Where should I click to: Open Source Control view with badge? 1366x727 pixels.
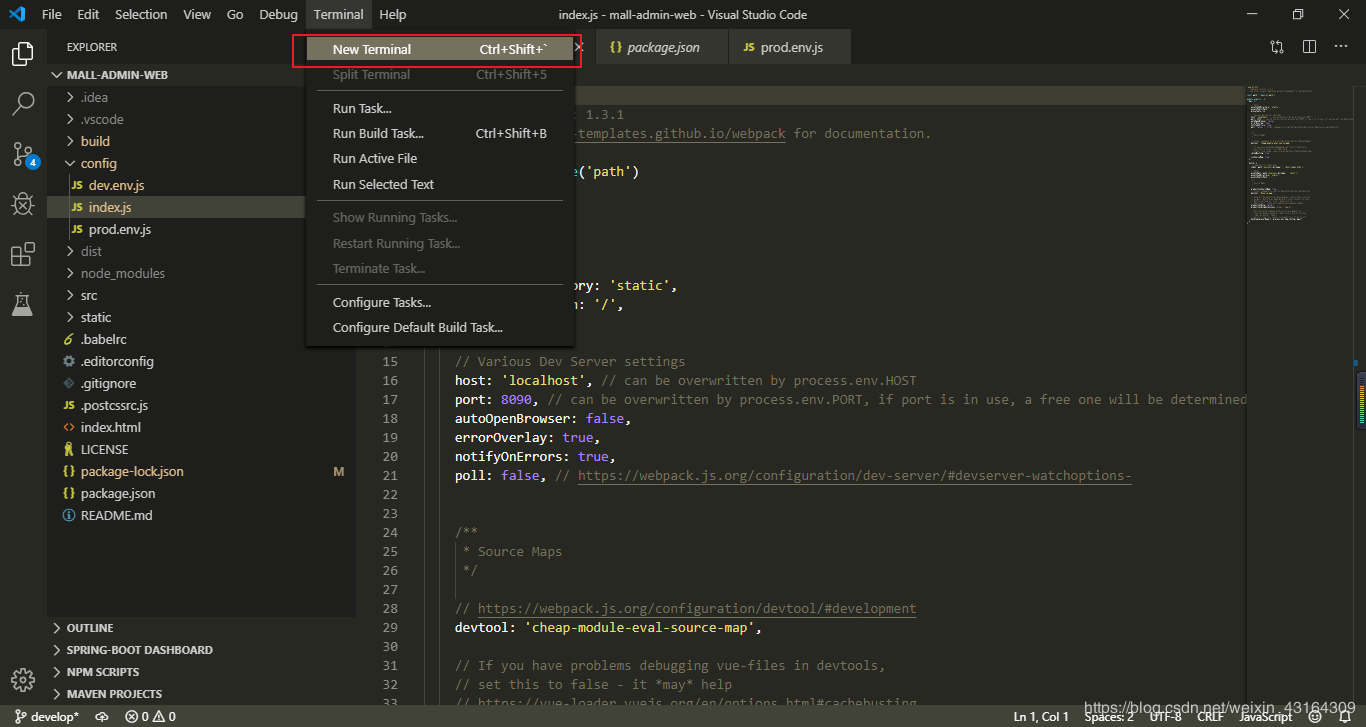pyautogui.click(x=23, y=154)
